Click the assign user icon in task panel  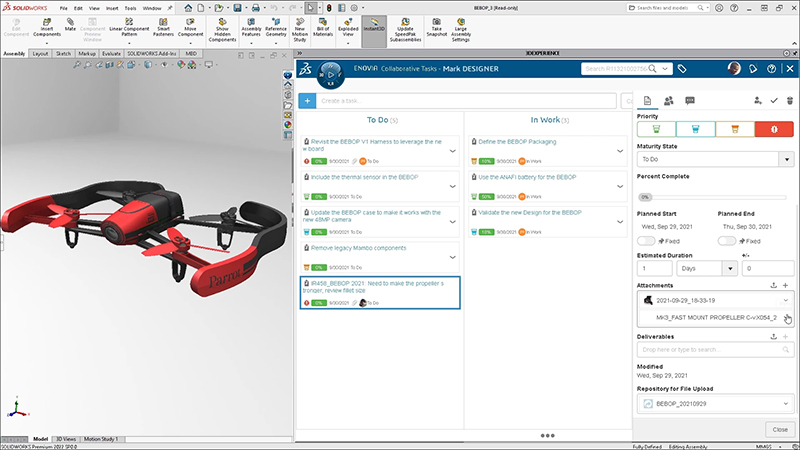click(x=758, y=101)
